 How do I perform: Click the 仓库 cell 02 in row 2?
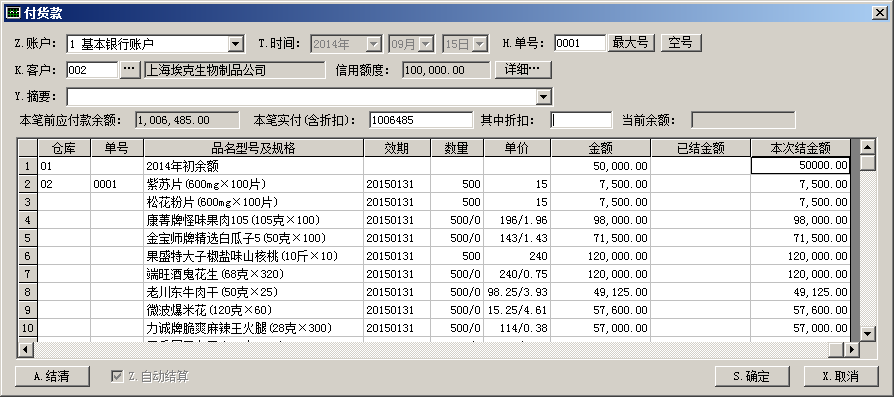tap(64, 184)
